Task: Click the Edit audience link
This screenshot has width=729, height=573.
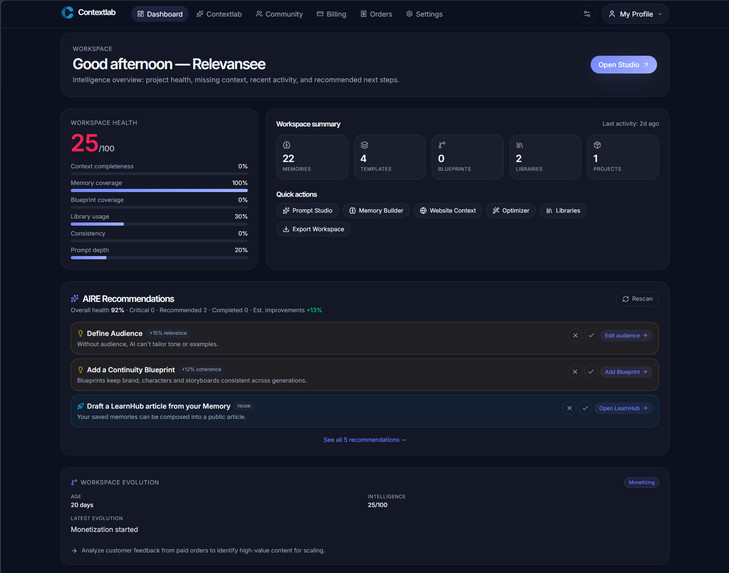Action: pyautogui.click(x=626, y=335)
